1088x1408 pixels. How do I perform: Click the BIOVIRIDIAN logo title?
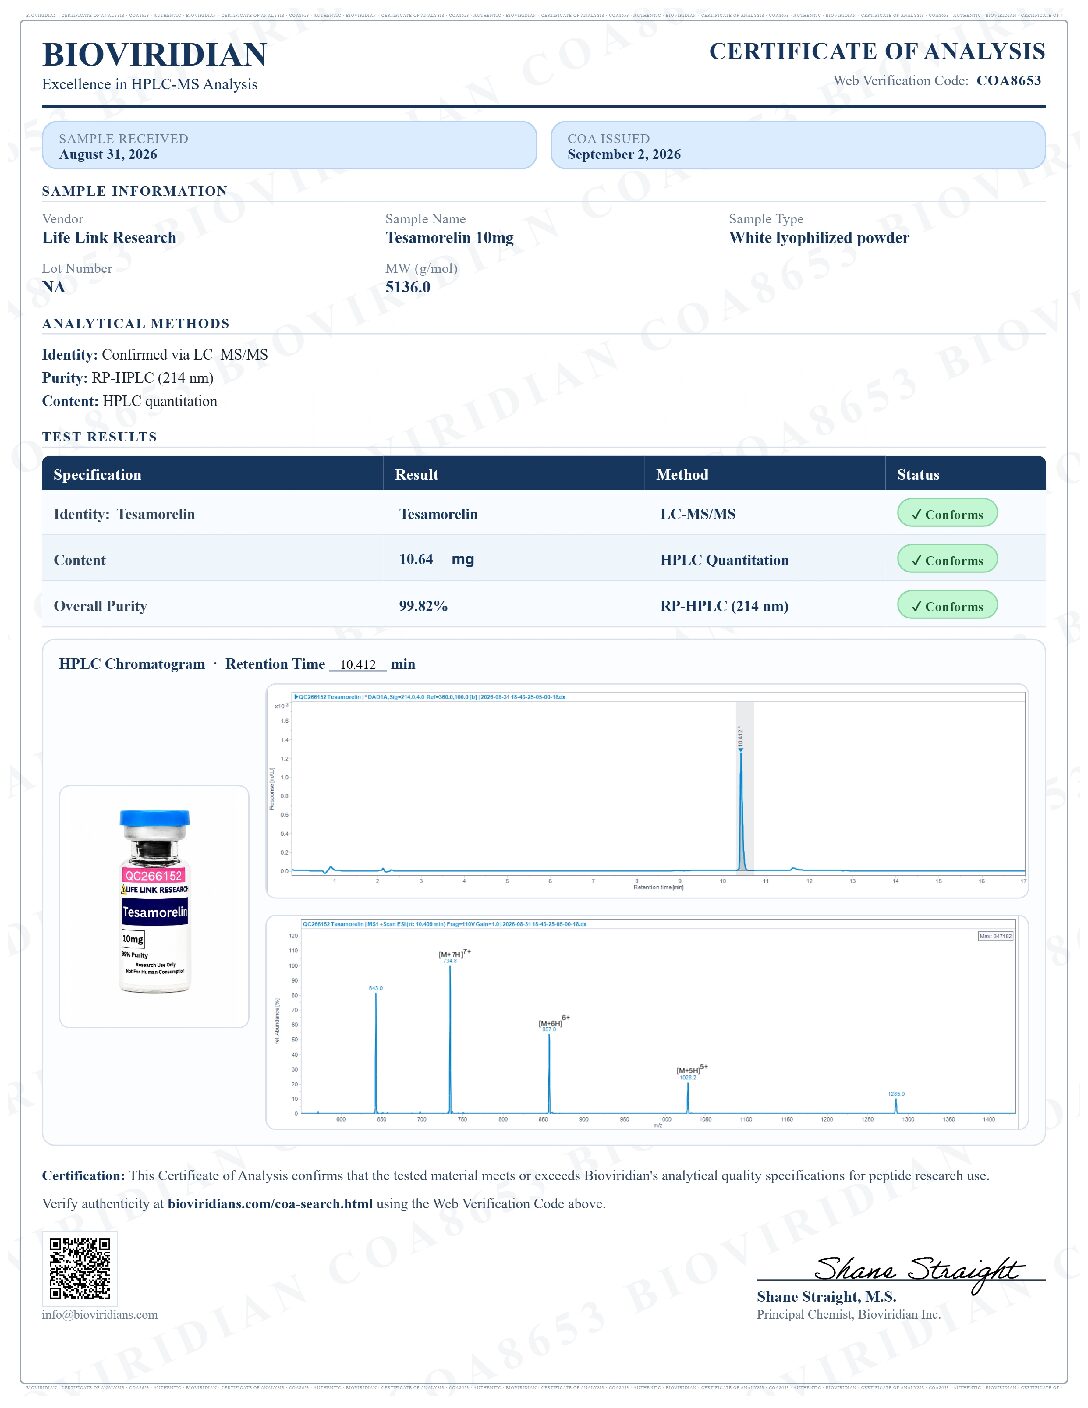pyautogui.click(x=155, y=55)
